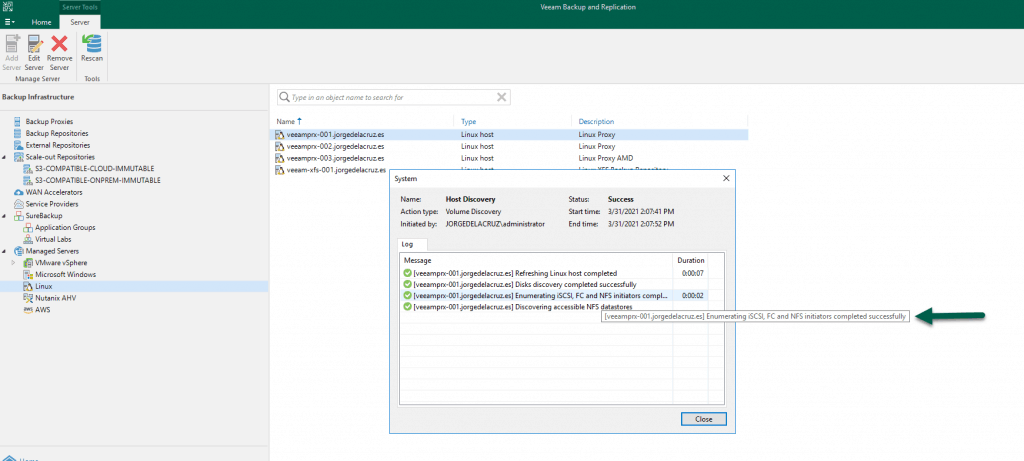Click the Close button in System dialog
The height and width of the screenshot is (461, 1024).
(x=703, y=419)
